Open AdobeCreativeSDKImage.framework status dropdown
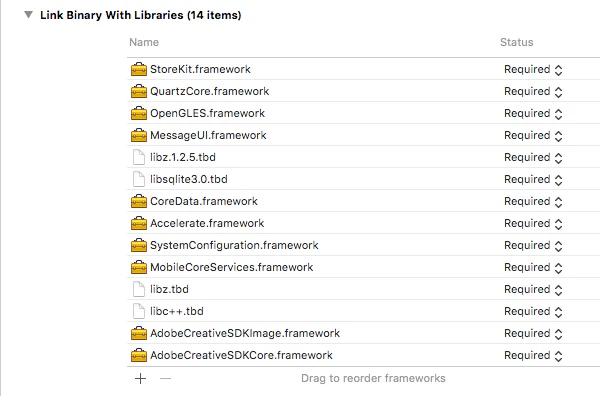Screen dimensions: 600x396 [533, 334]
